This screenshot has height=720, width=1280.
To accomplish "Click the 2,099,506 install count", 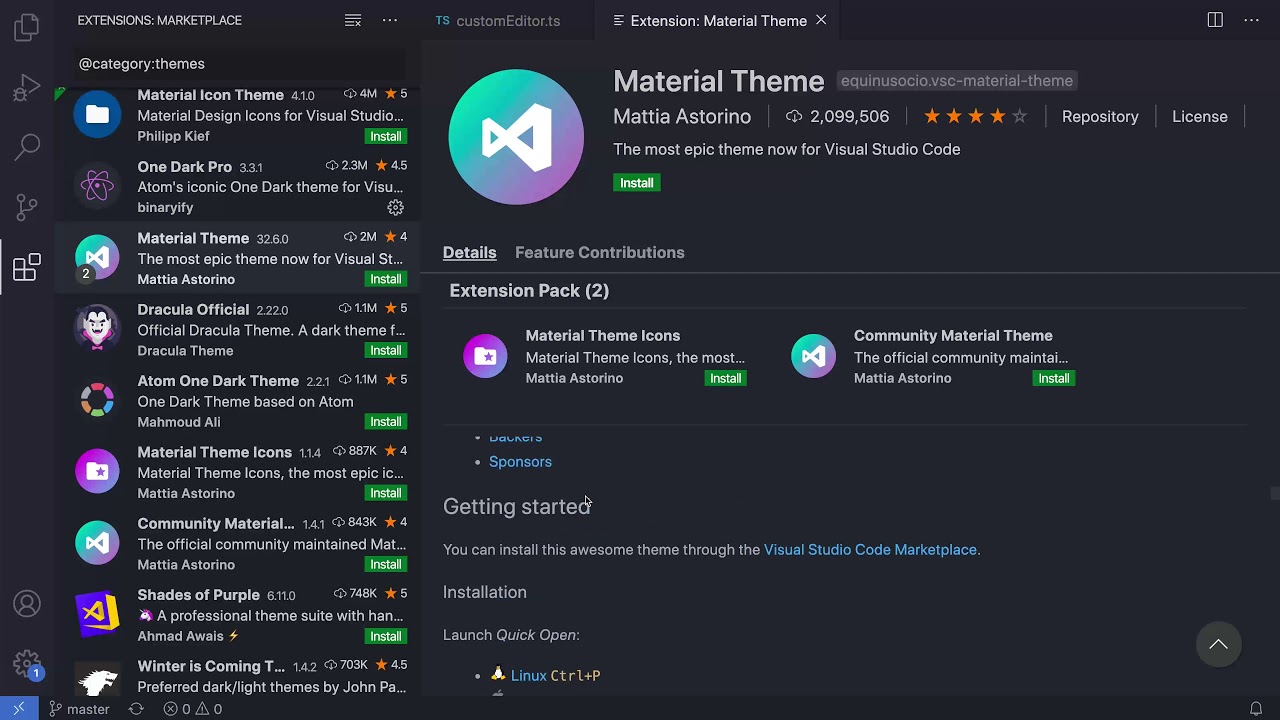I will tap(838, 116).
